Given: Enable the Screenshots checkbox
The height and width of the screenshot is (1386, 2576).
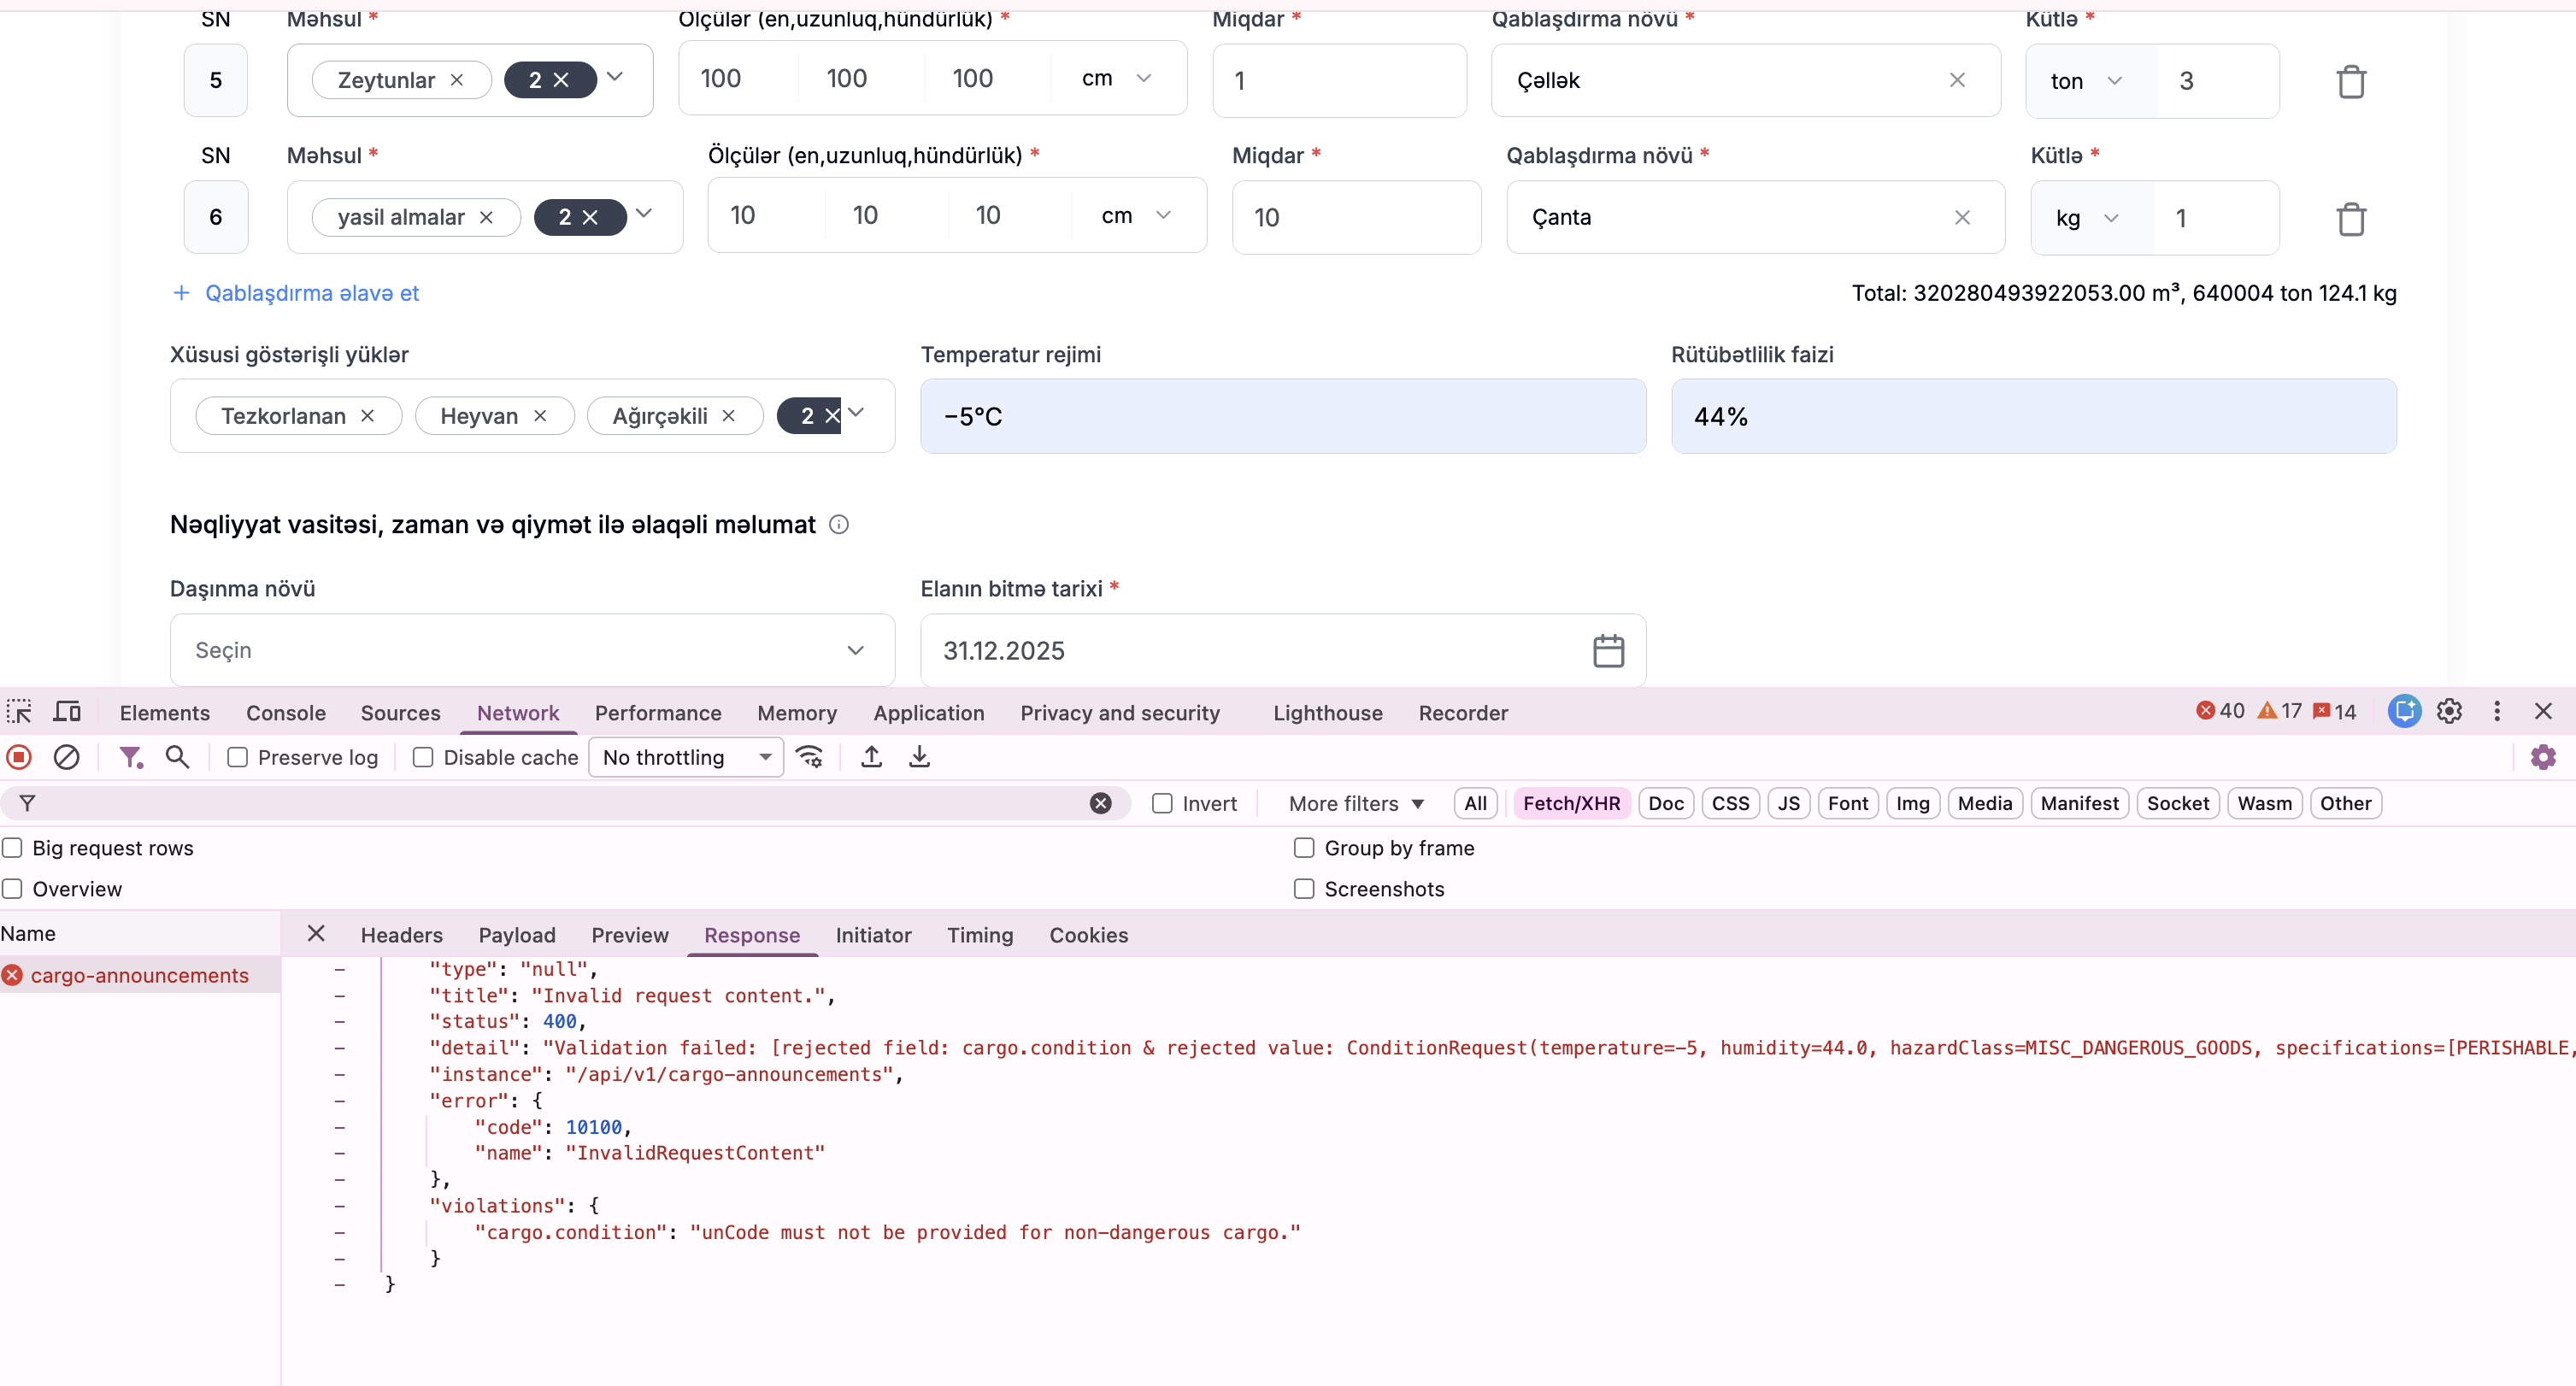Looking at the screenshot, I should tap(1304, 888).
